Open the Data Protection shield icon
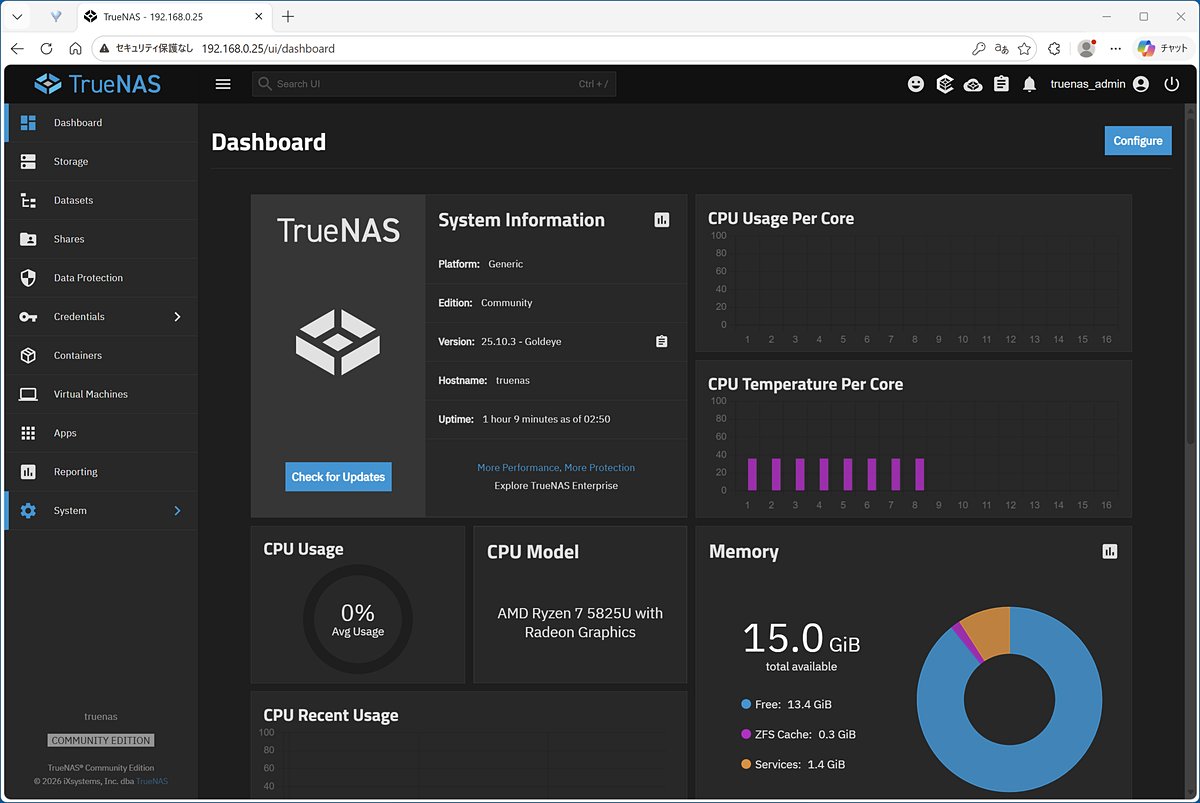Image resolution: width=1200 pixels, height=803 pixels. (28, 278)
